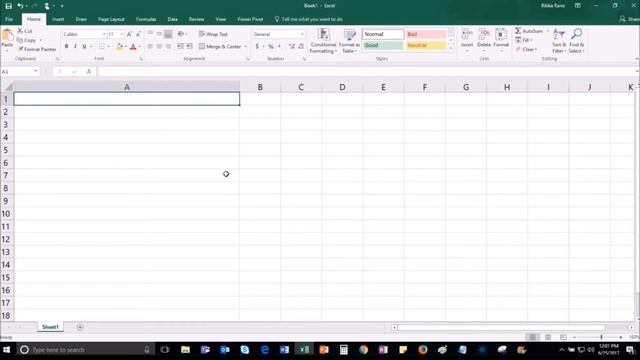This screenshot has width=640, height=360.
Task: Select column B header
Action: tap(260, 87)
